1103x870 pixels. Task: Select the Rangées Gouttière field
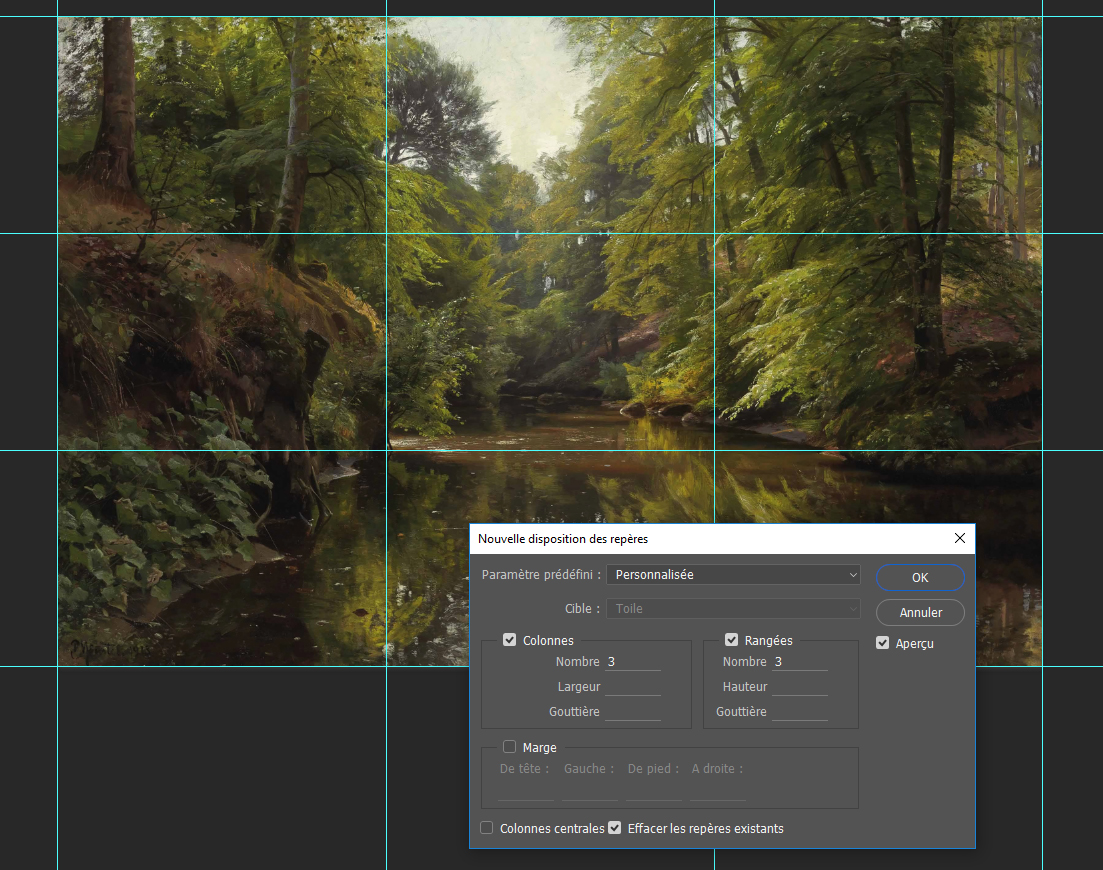click(799, 712)
